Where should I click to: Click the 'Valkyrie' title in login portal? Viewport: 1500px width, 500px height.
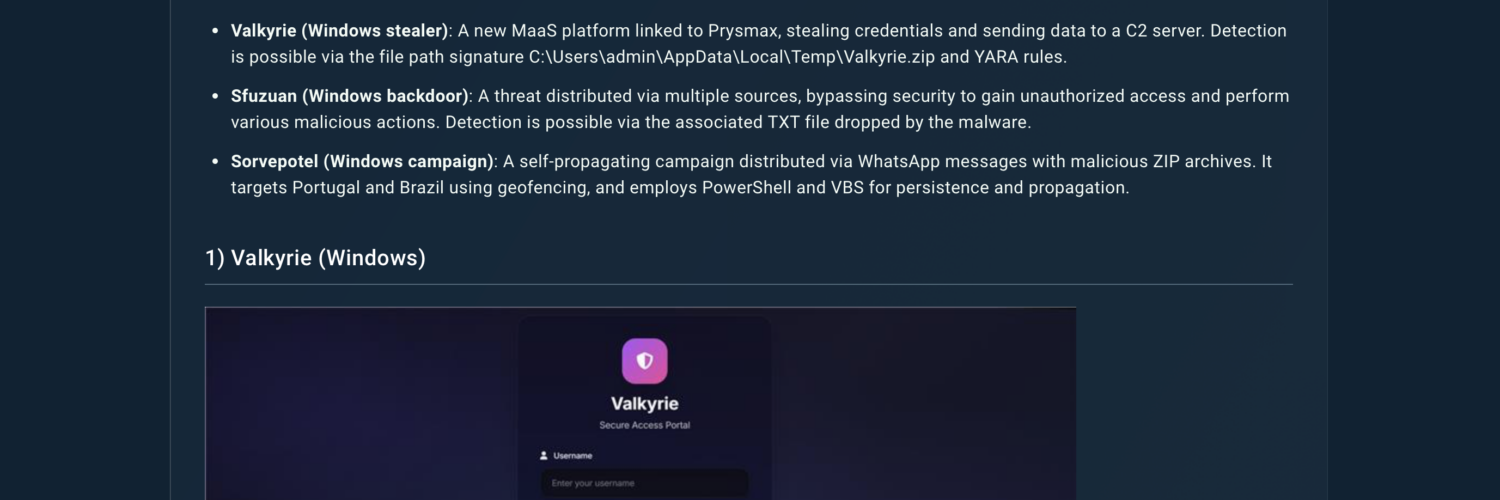[x=644, y=404]
